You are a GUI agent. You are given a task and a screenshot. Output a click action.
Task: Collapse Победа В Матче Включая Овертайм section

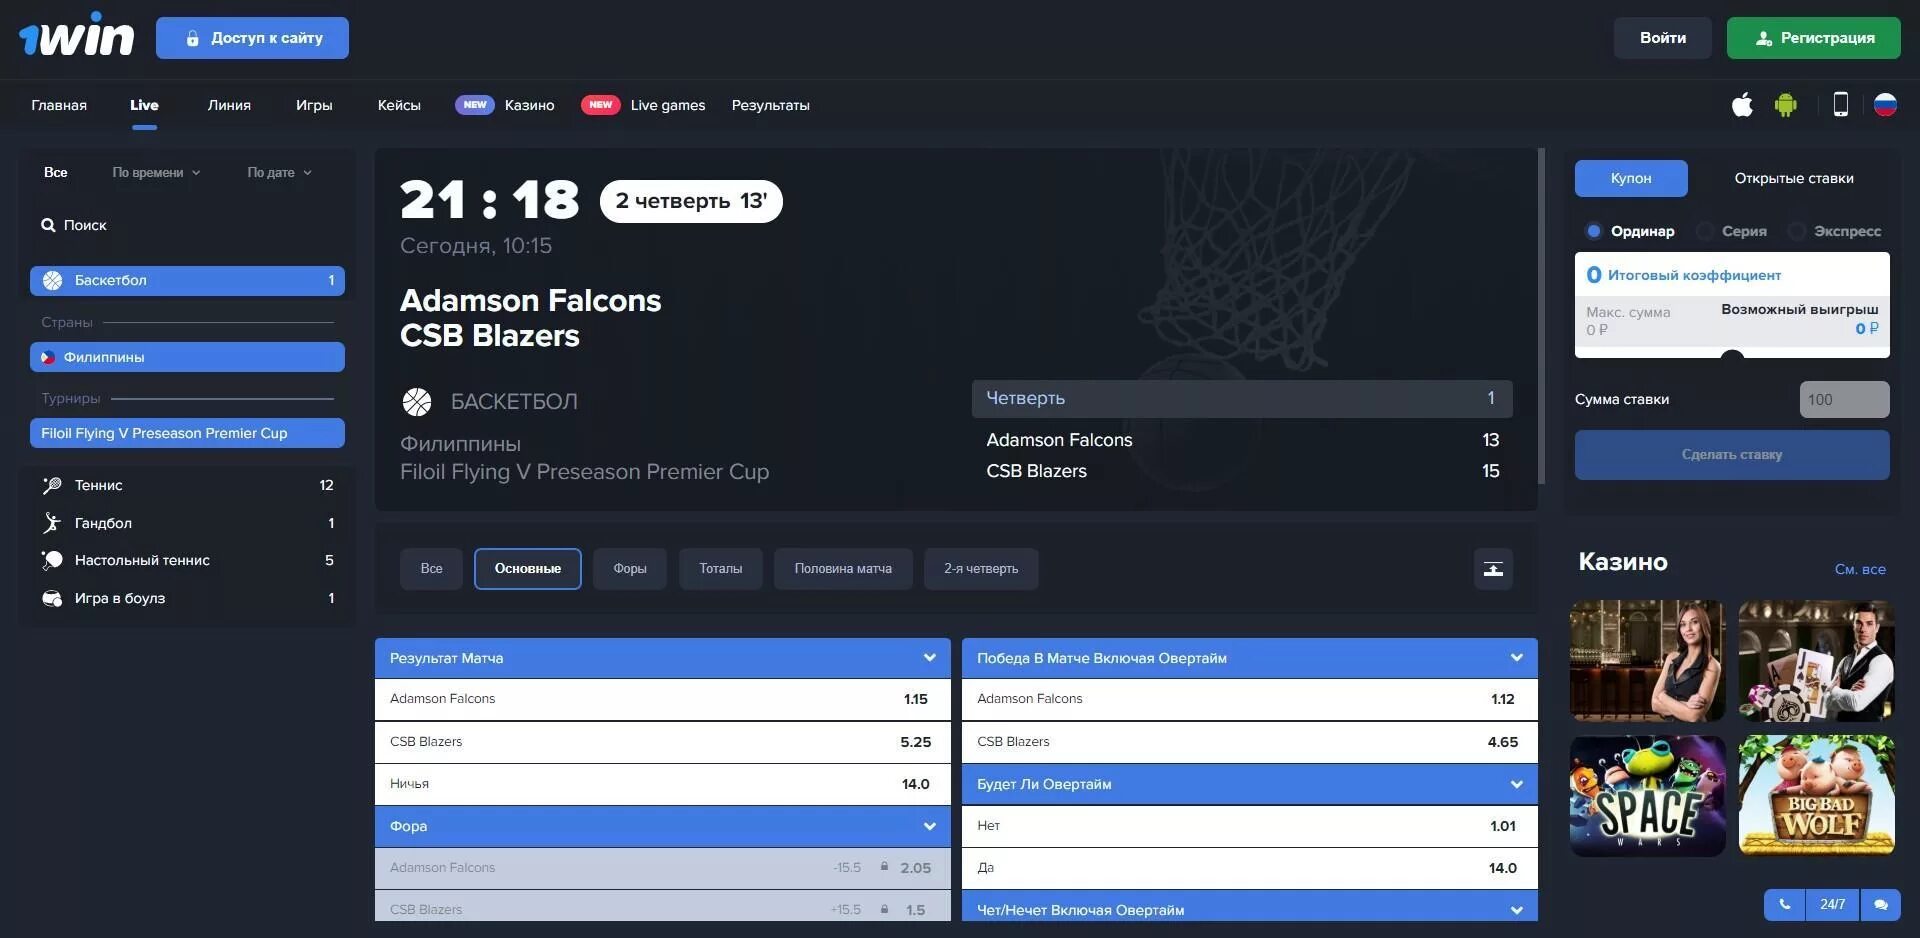(x=1517, y=658)
